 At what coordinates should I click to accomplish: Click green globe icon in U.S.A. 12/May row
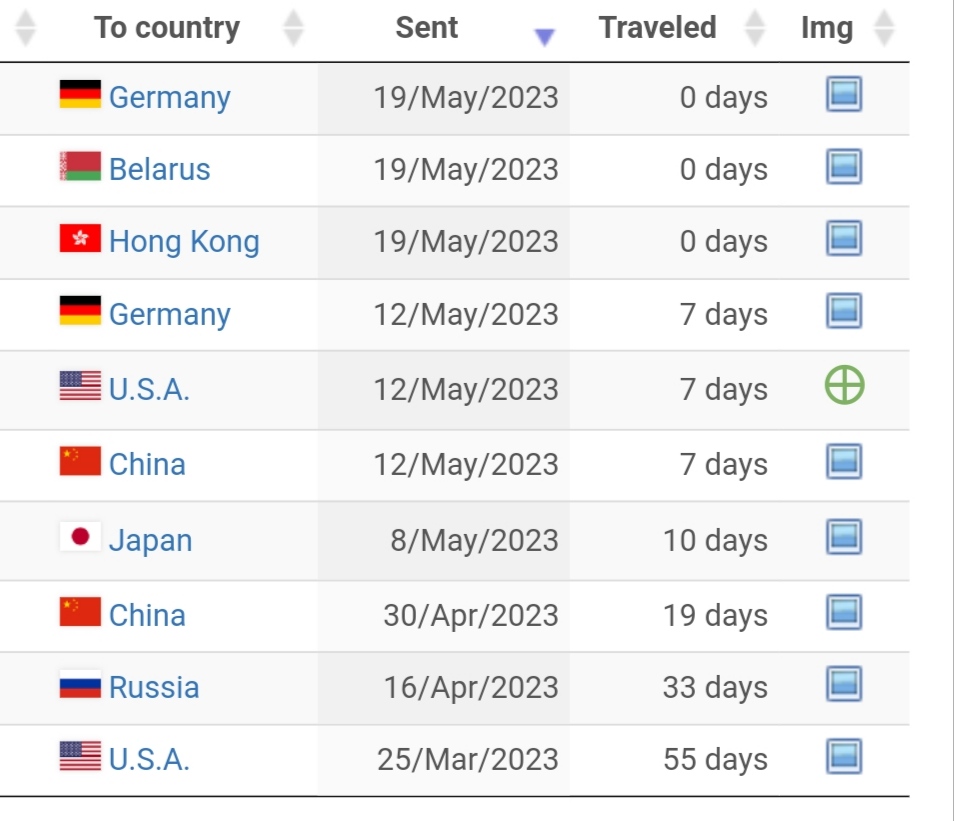coord(844,385)
